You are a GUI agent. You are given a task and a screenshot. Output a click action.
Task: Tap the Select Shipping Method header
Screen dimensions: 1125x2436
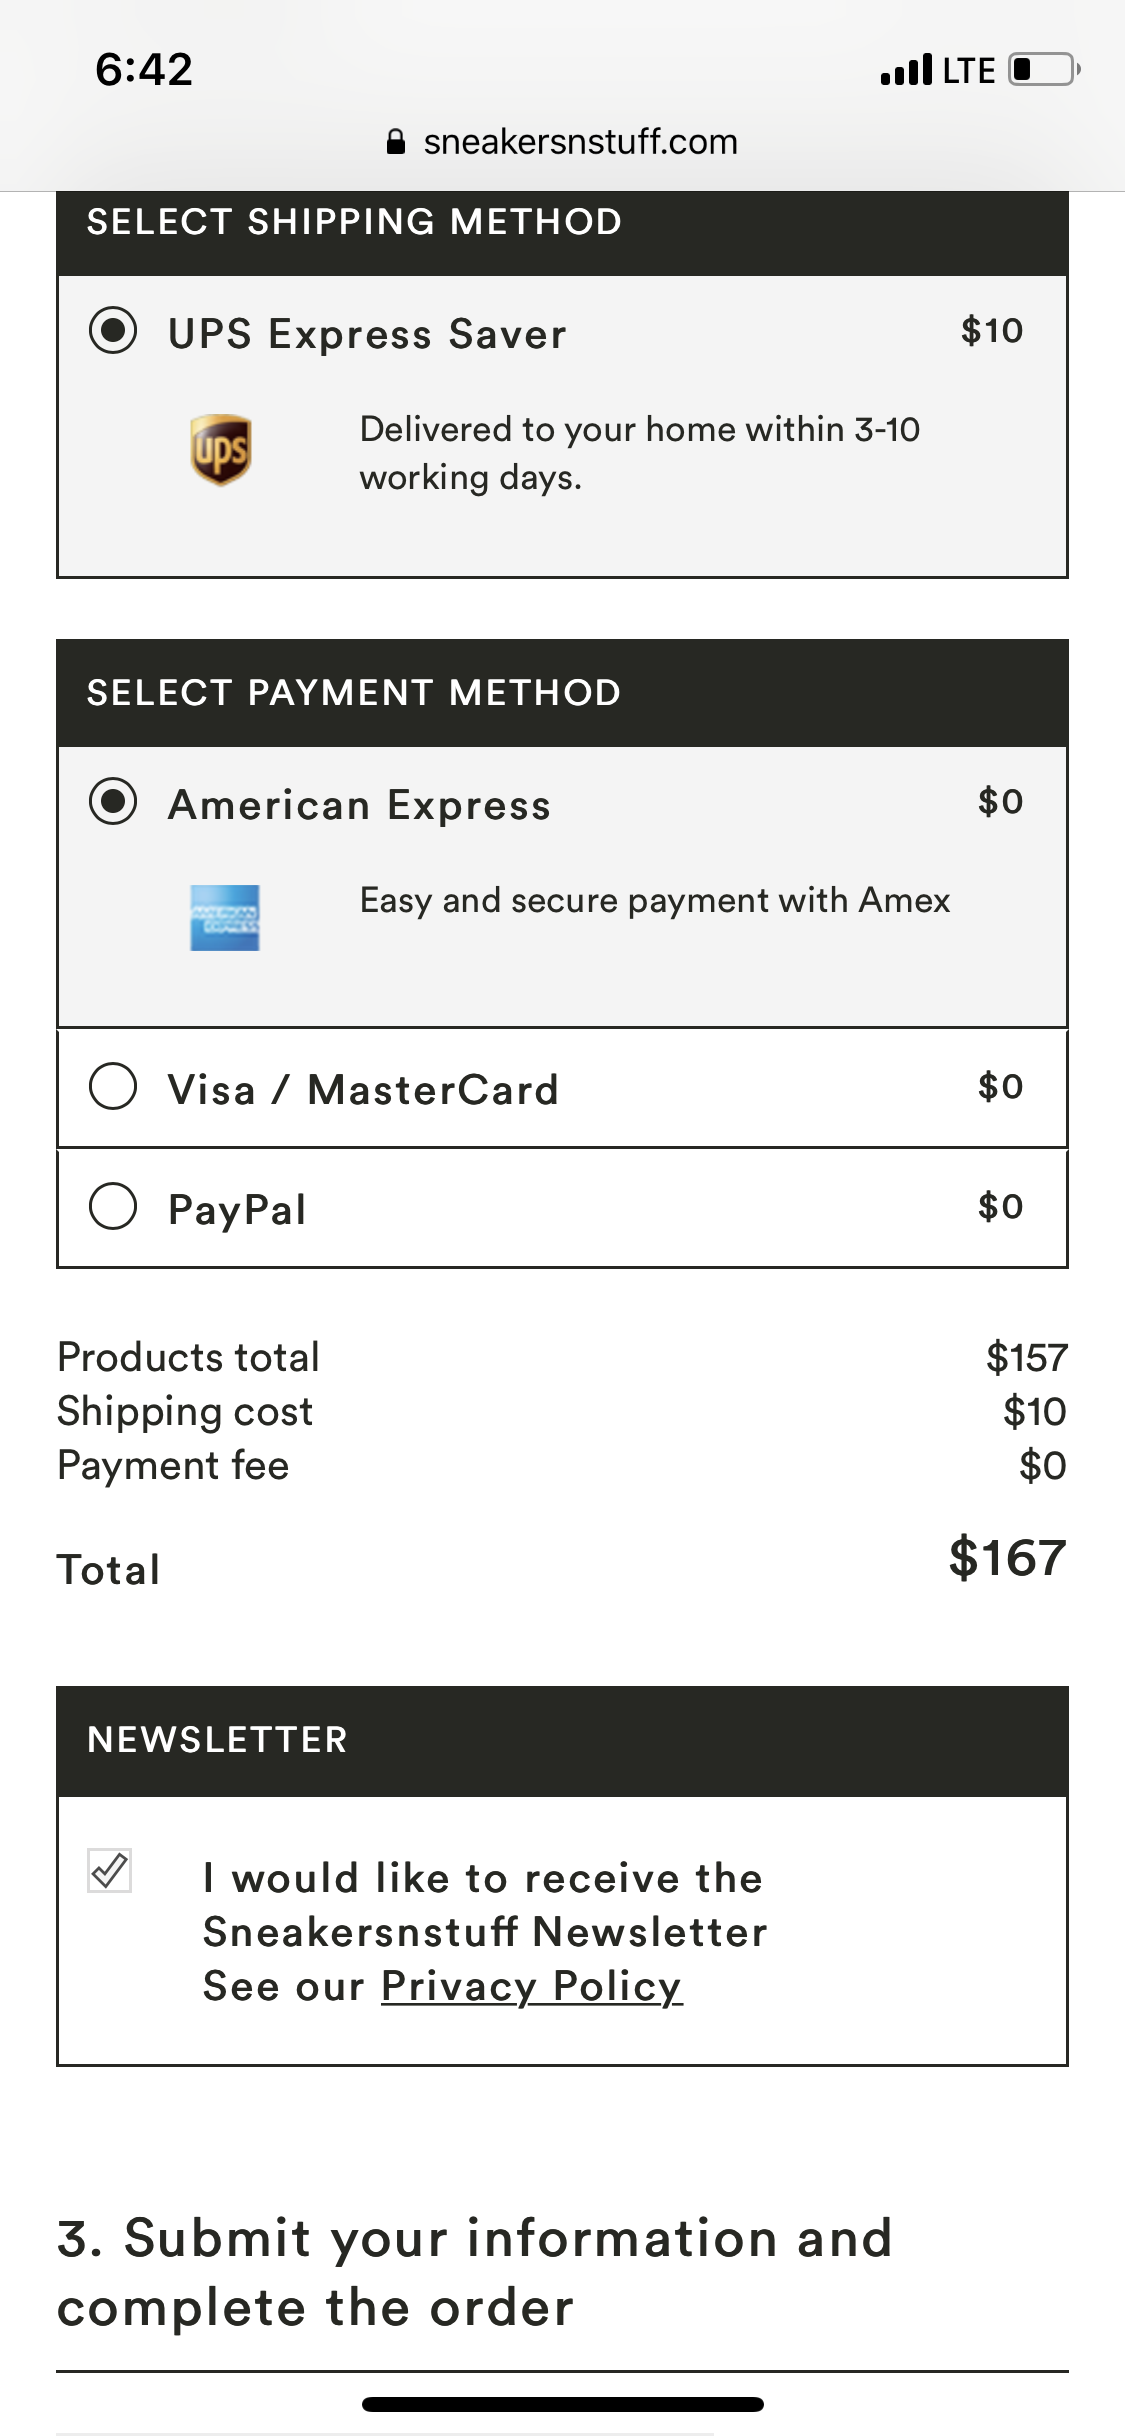click(354, 222)
